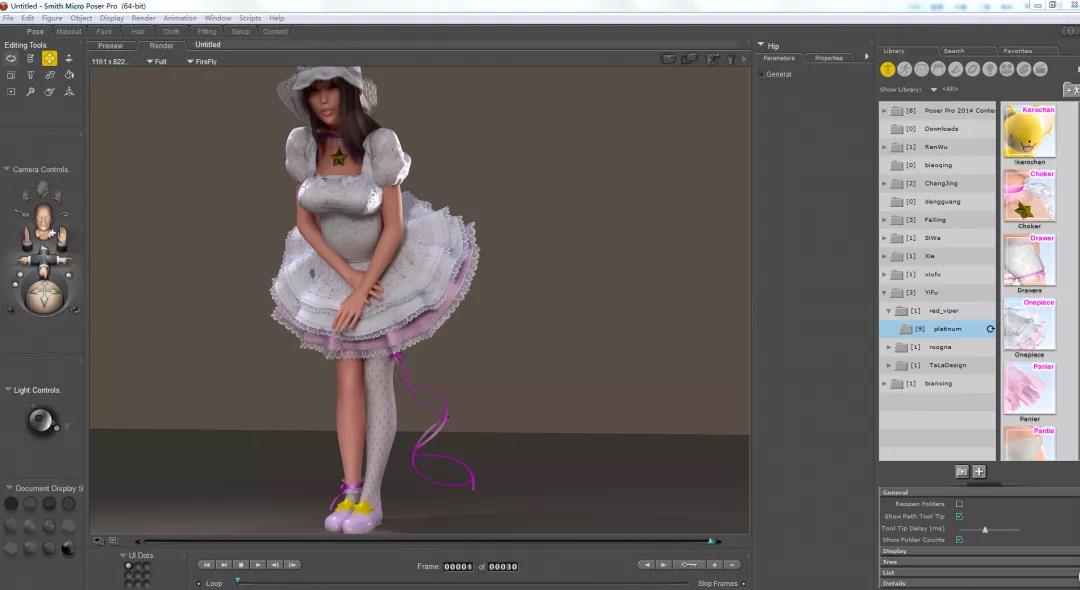Select the Chain Break tool
Screen dimensions: 1080x590
(x=50, y=75)
